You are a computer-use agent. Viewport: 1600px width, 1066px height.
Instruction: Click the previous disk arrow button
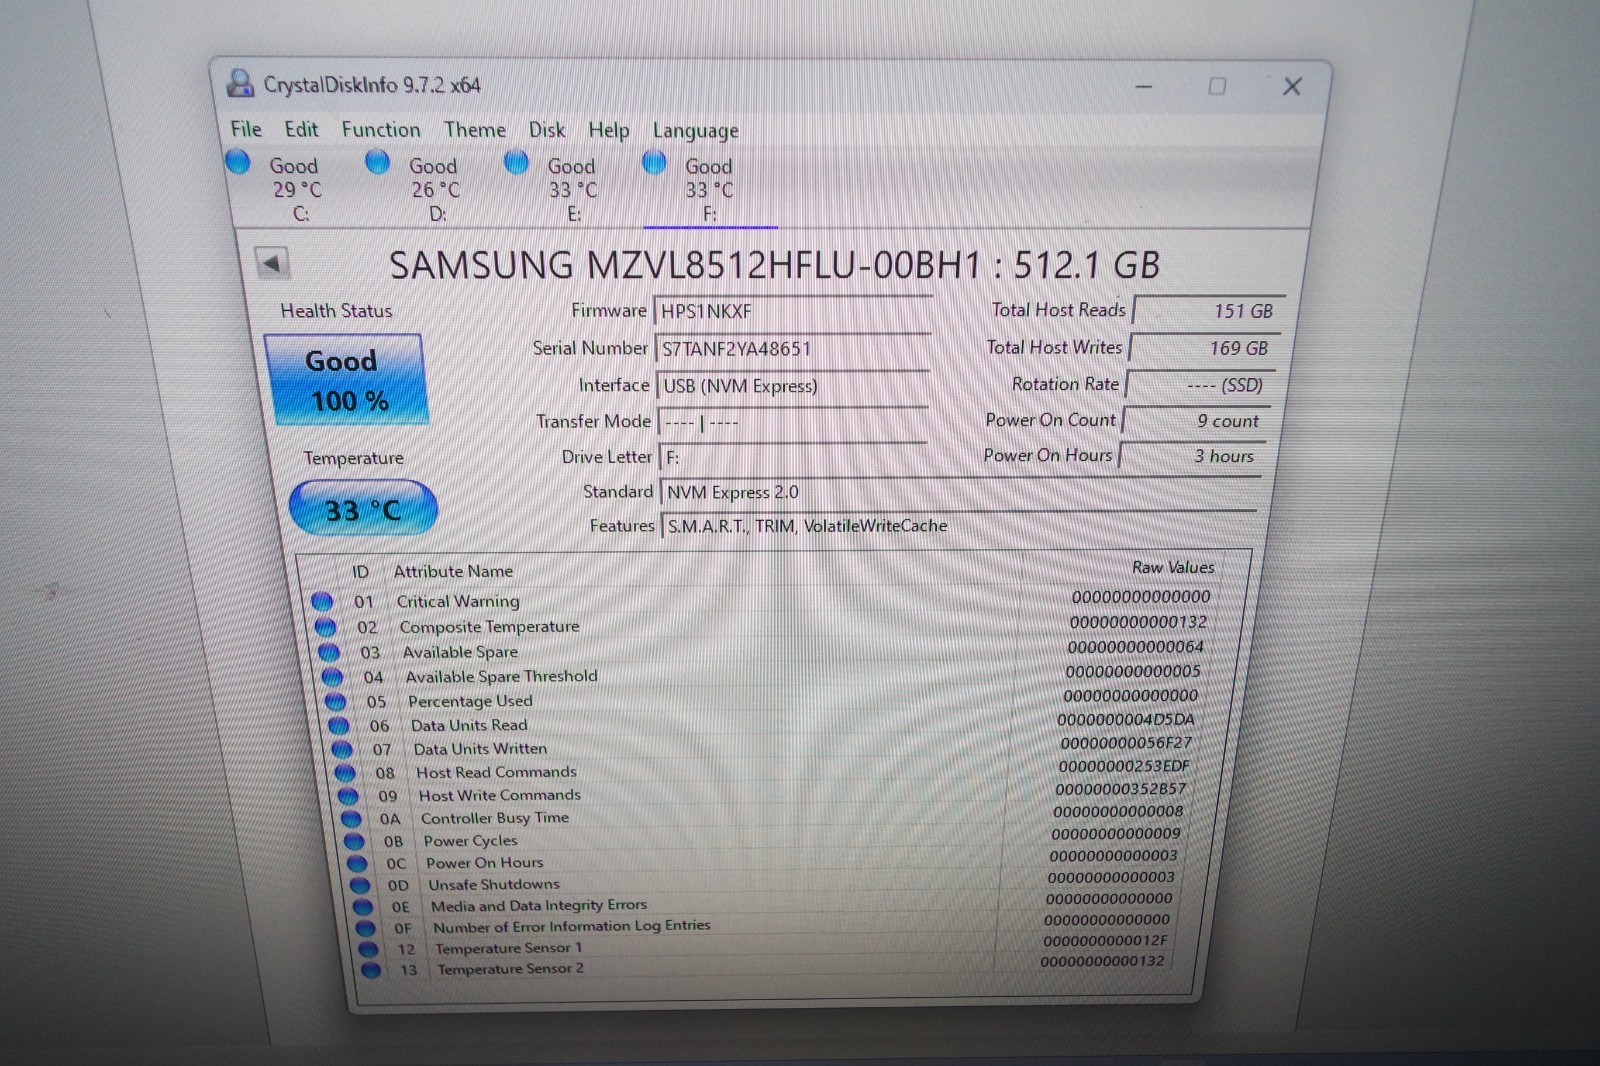[x=272, y=263]
